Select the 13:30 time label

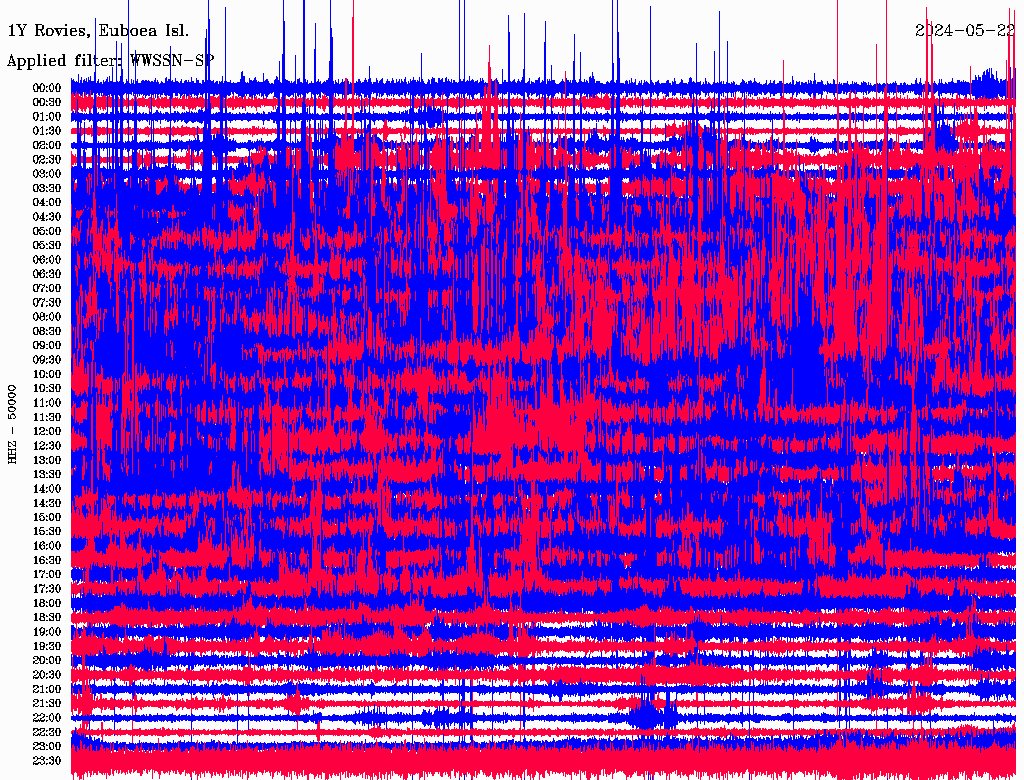(47, 475)
